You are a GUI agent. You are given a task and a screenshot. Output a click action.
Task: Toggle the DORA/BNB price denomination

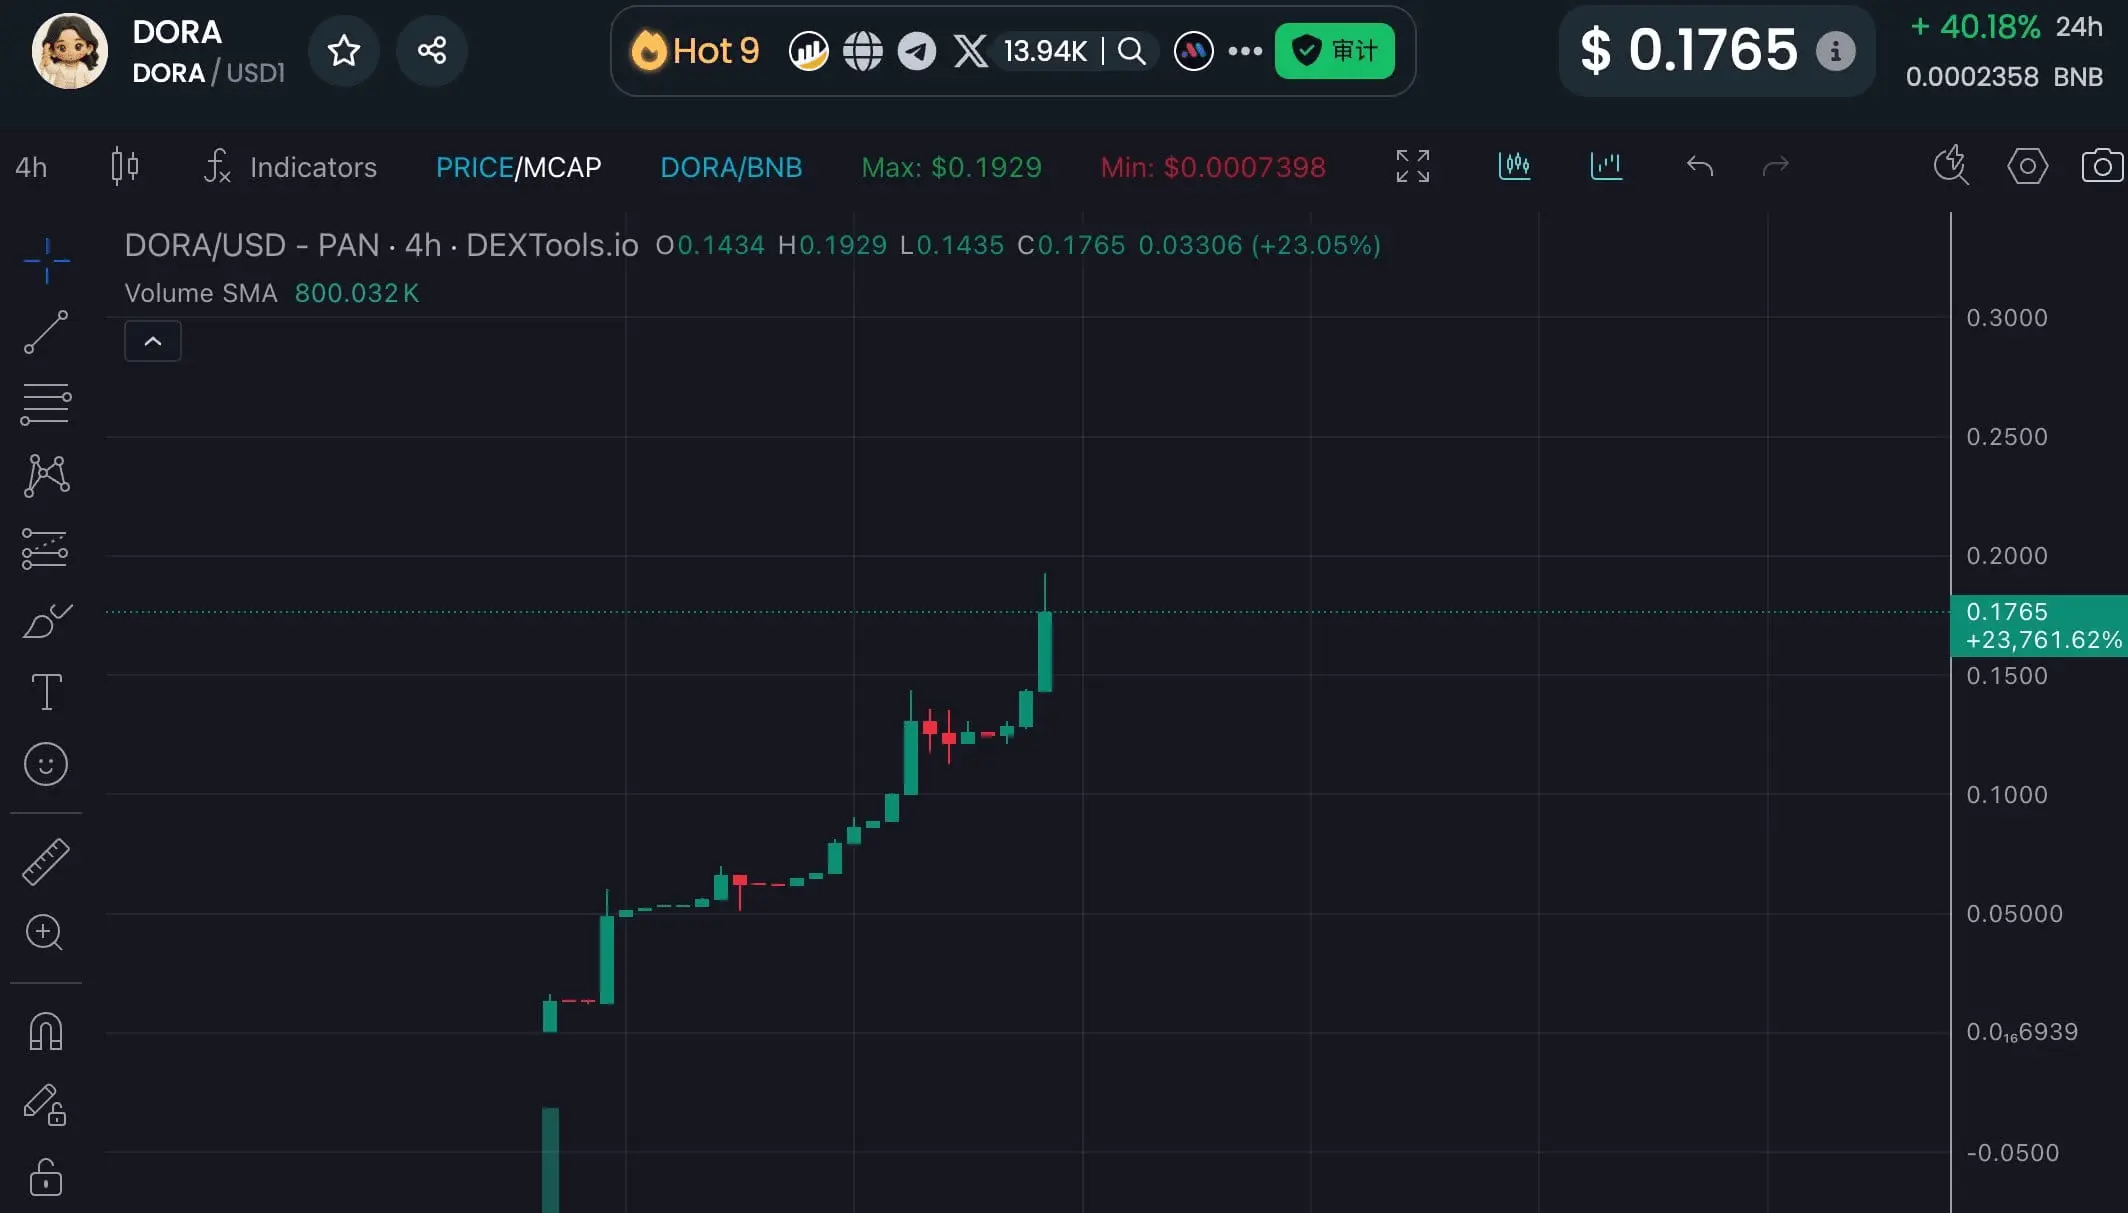tap(731, 167)
